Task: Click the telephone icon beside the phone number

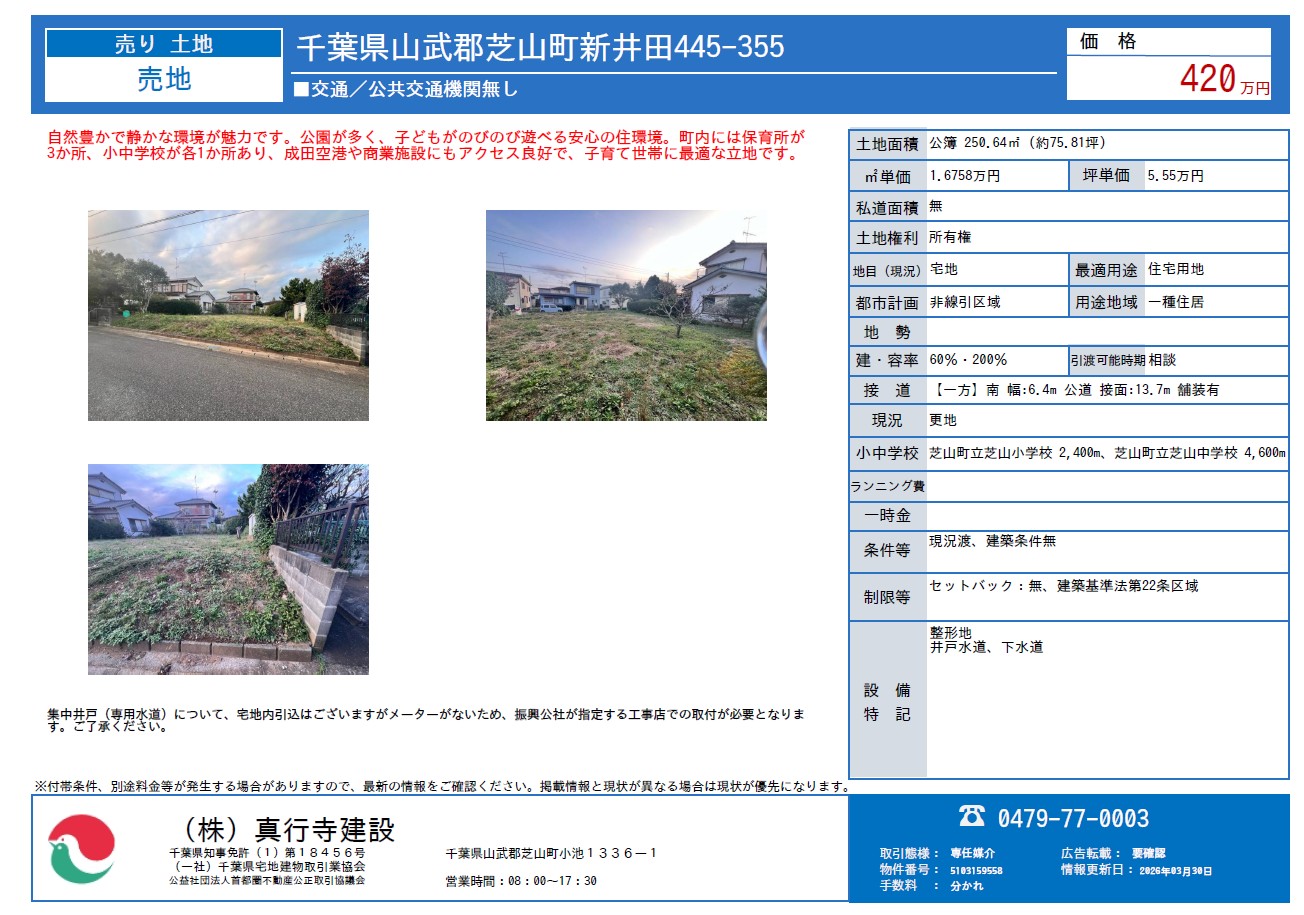Action: click(971, 817)
